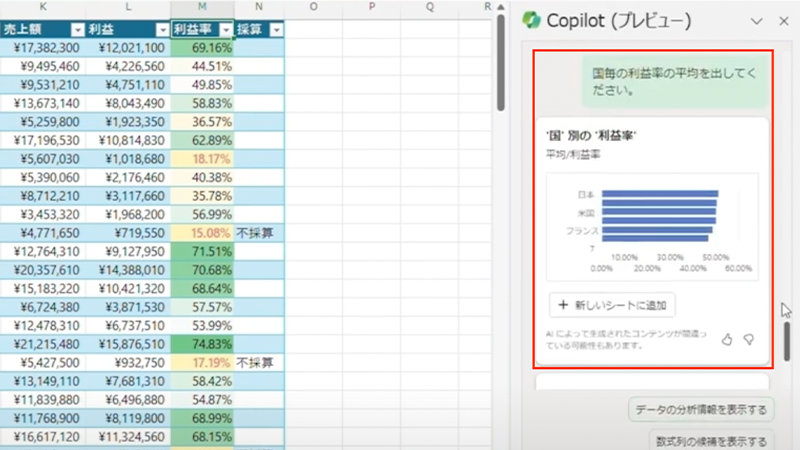Select column K header
The image size is (800, 450).
point(41,8)
